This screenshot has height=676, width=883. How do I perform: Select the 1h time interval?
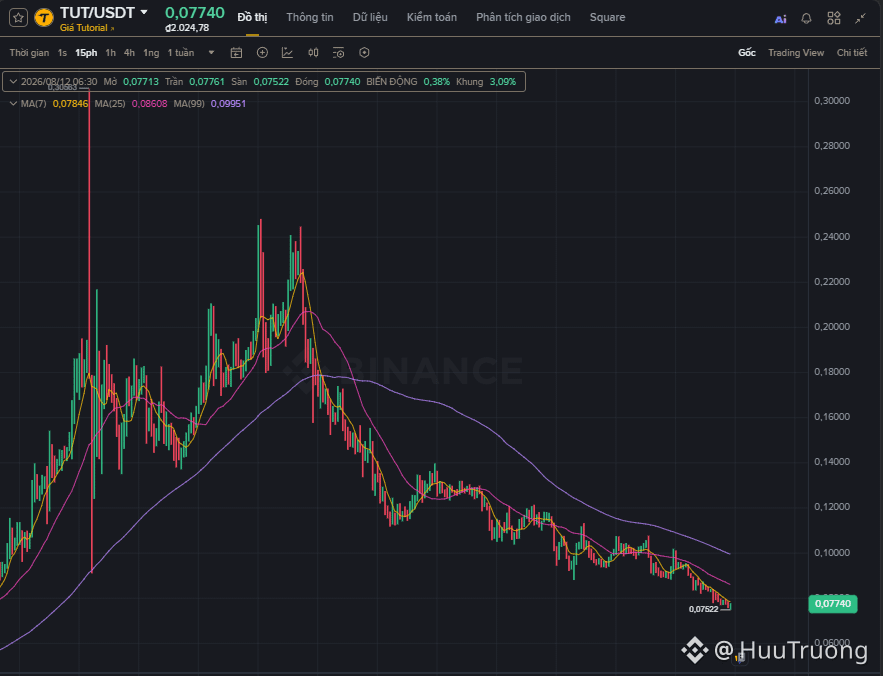coord(110,53)
